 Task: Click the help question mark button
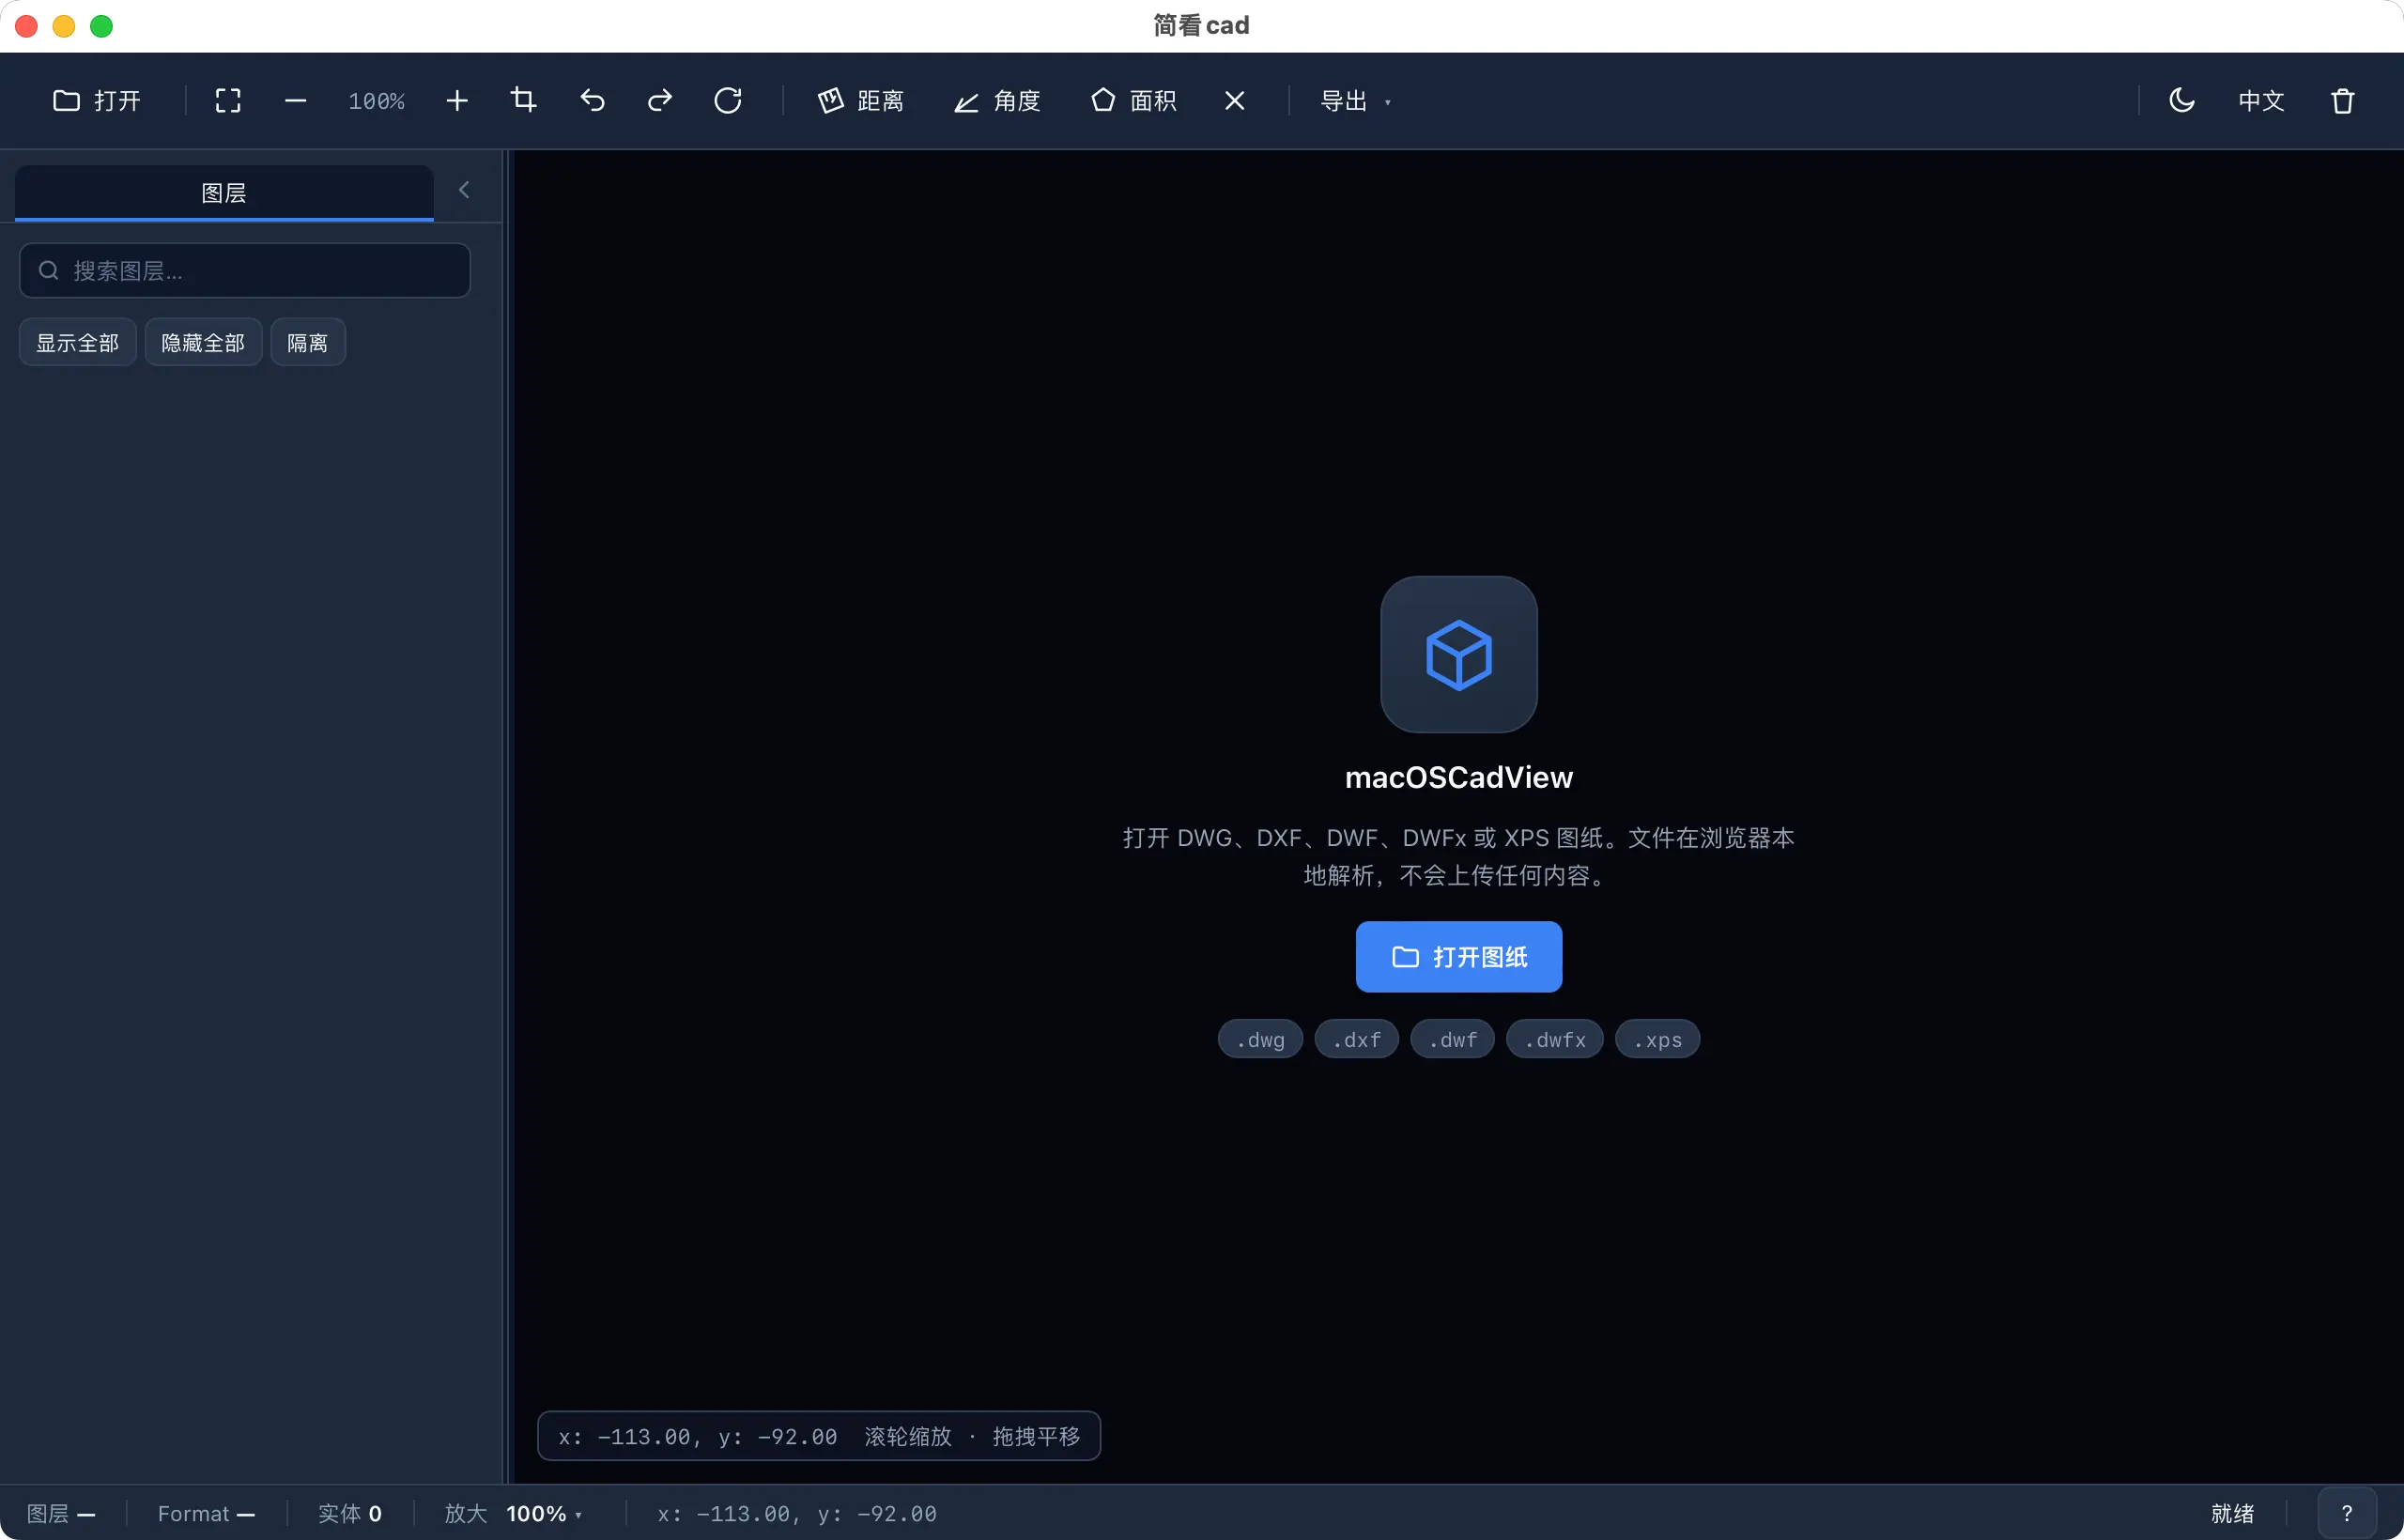pyautogui.click(x=2347, y=1514)
